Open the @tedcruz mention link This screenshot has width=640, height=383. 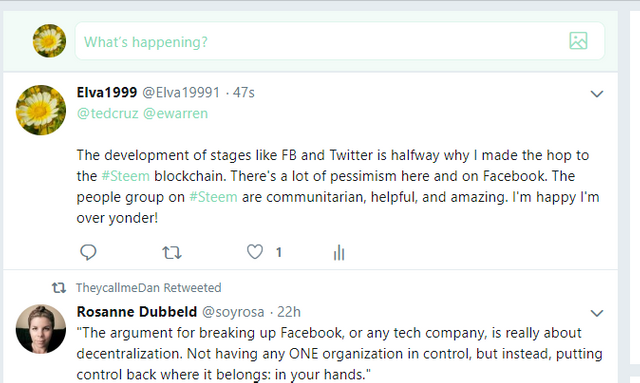click(108, 113)
